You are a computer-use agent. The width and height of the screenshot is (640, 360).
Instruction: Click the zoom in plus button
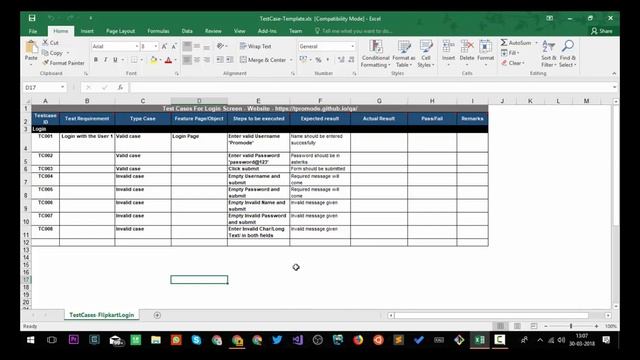pyautogui.click(x=596, y=326)
